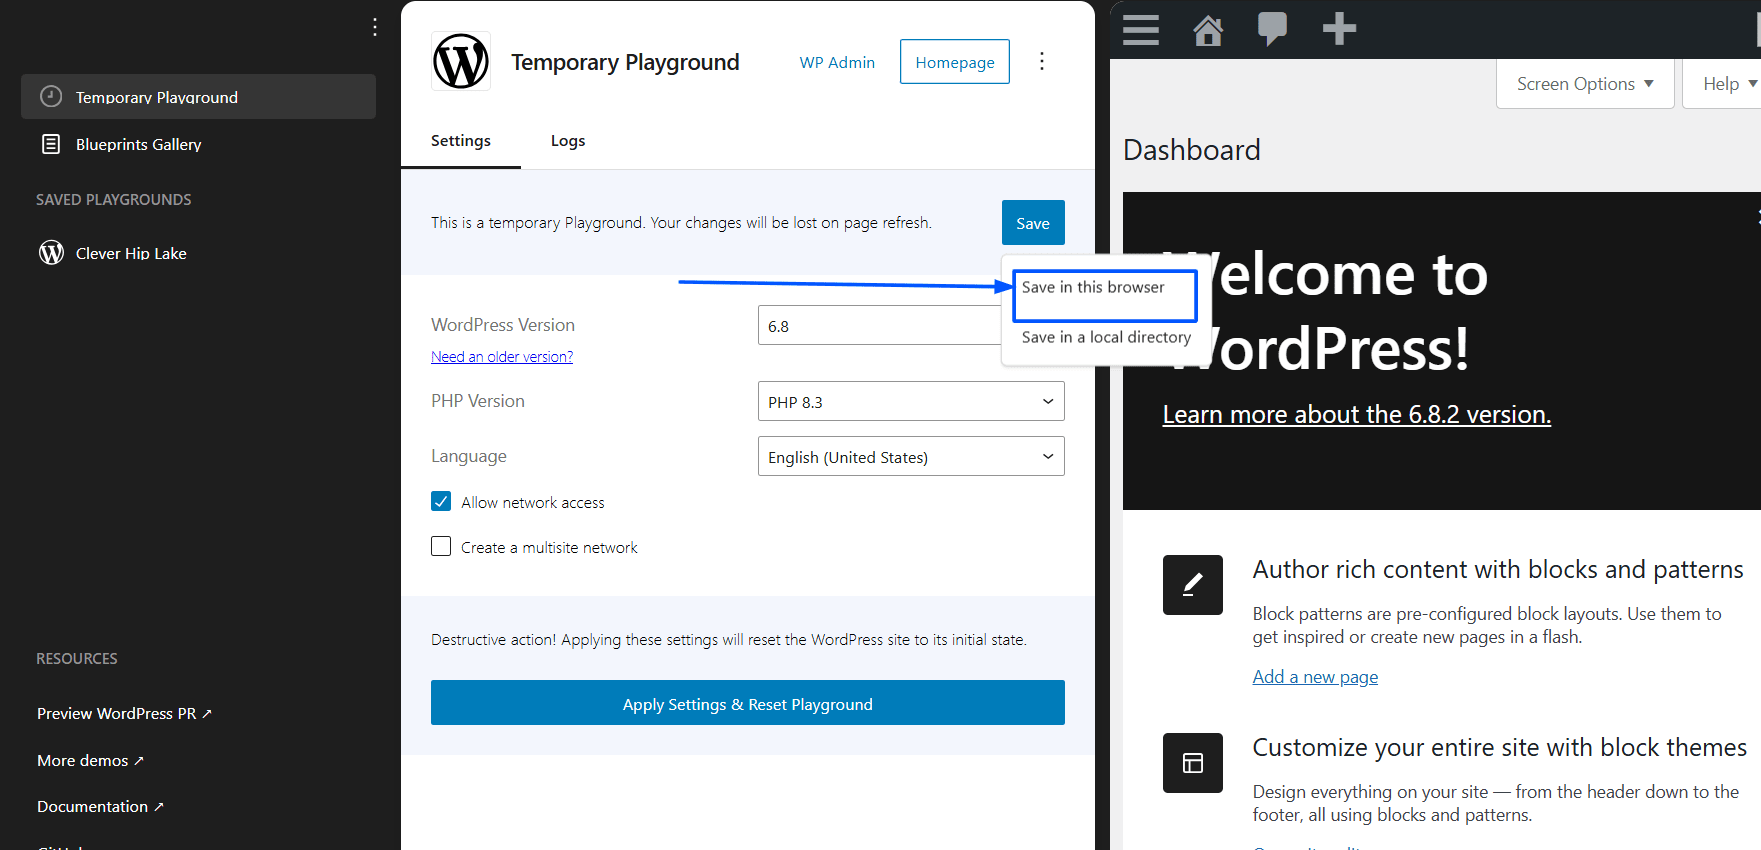
Task: Click the WordPress Version field label
Action: point(503,325)
